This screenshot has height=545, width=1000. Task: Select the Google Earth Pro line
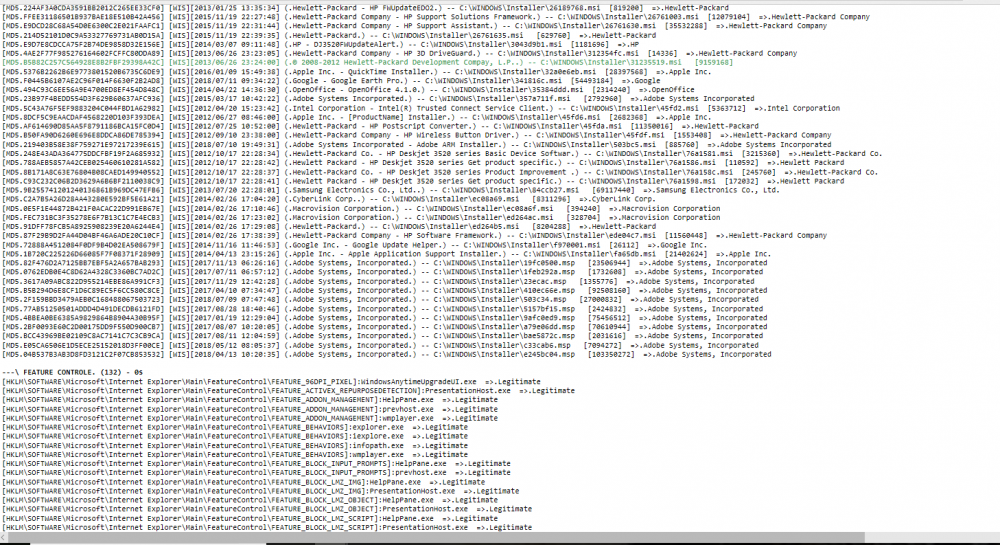331,81
